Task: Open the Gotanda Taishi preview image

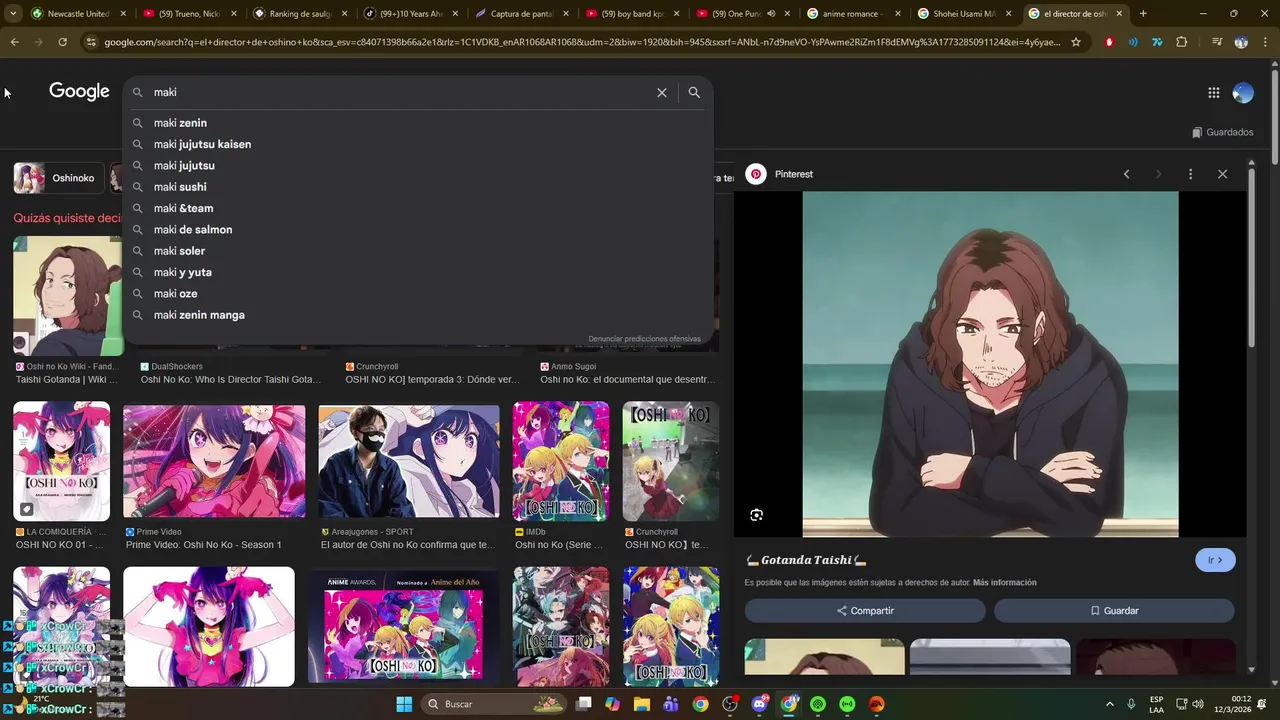Action: click(x=990, y=364)
